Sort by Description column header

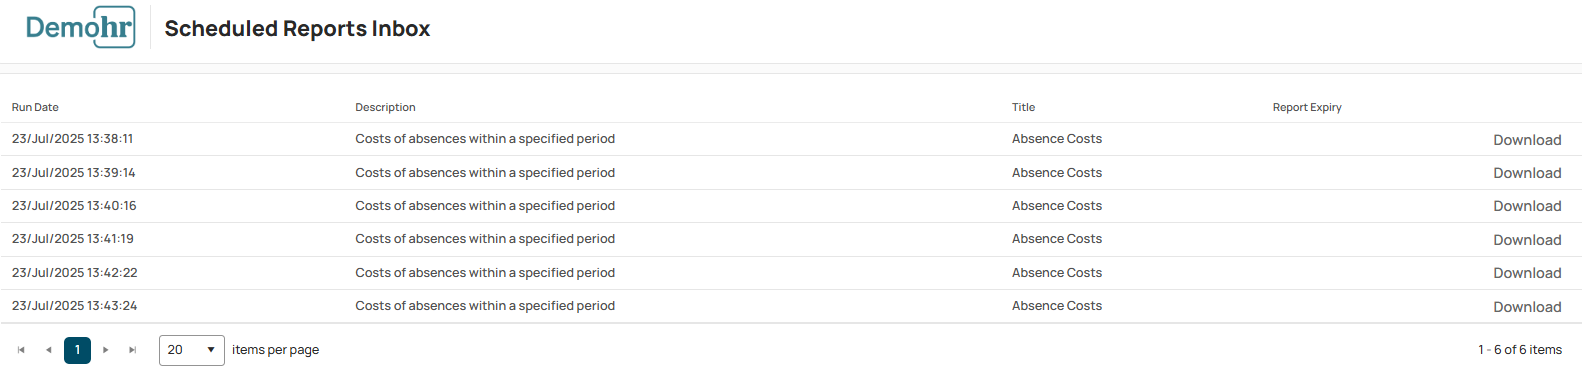click(385, 107)
